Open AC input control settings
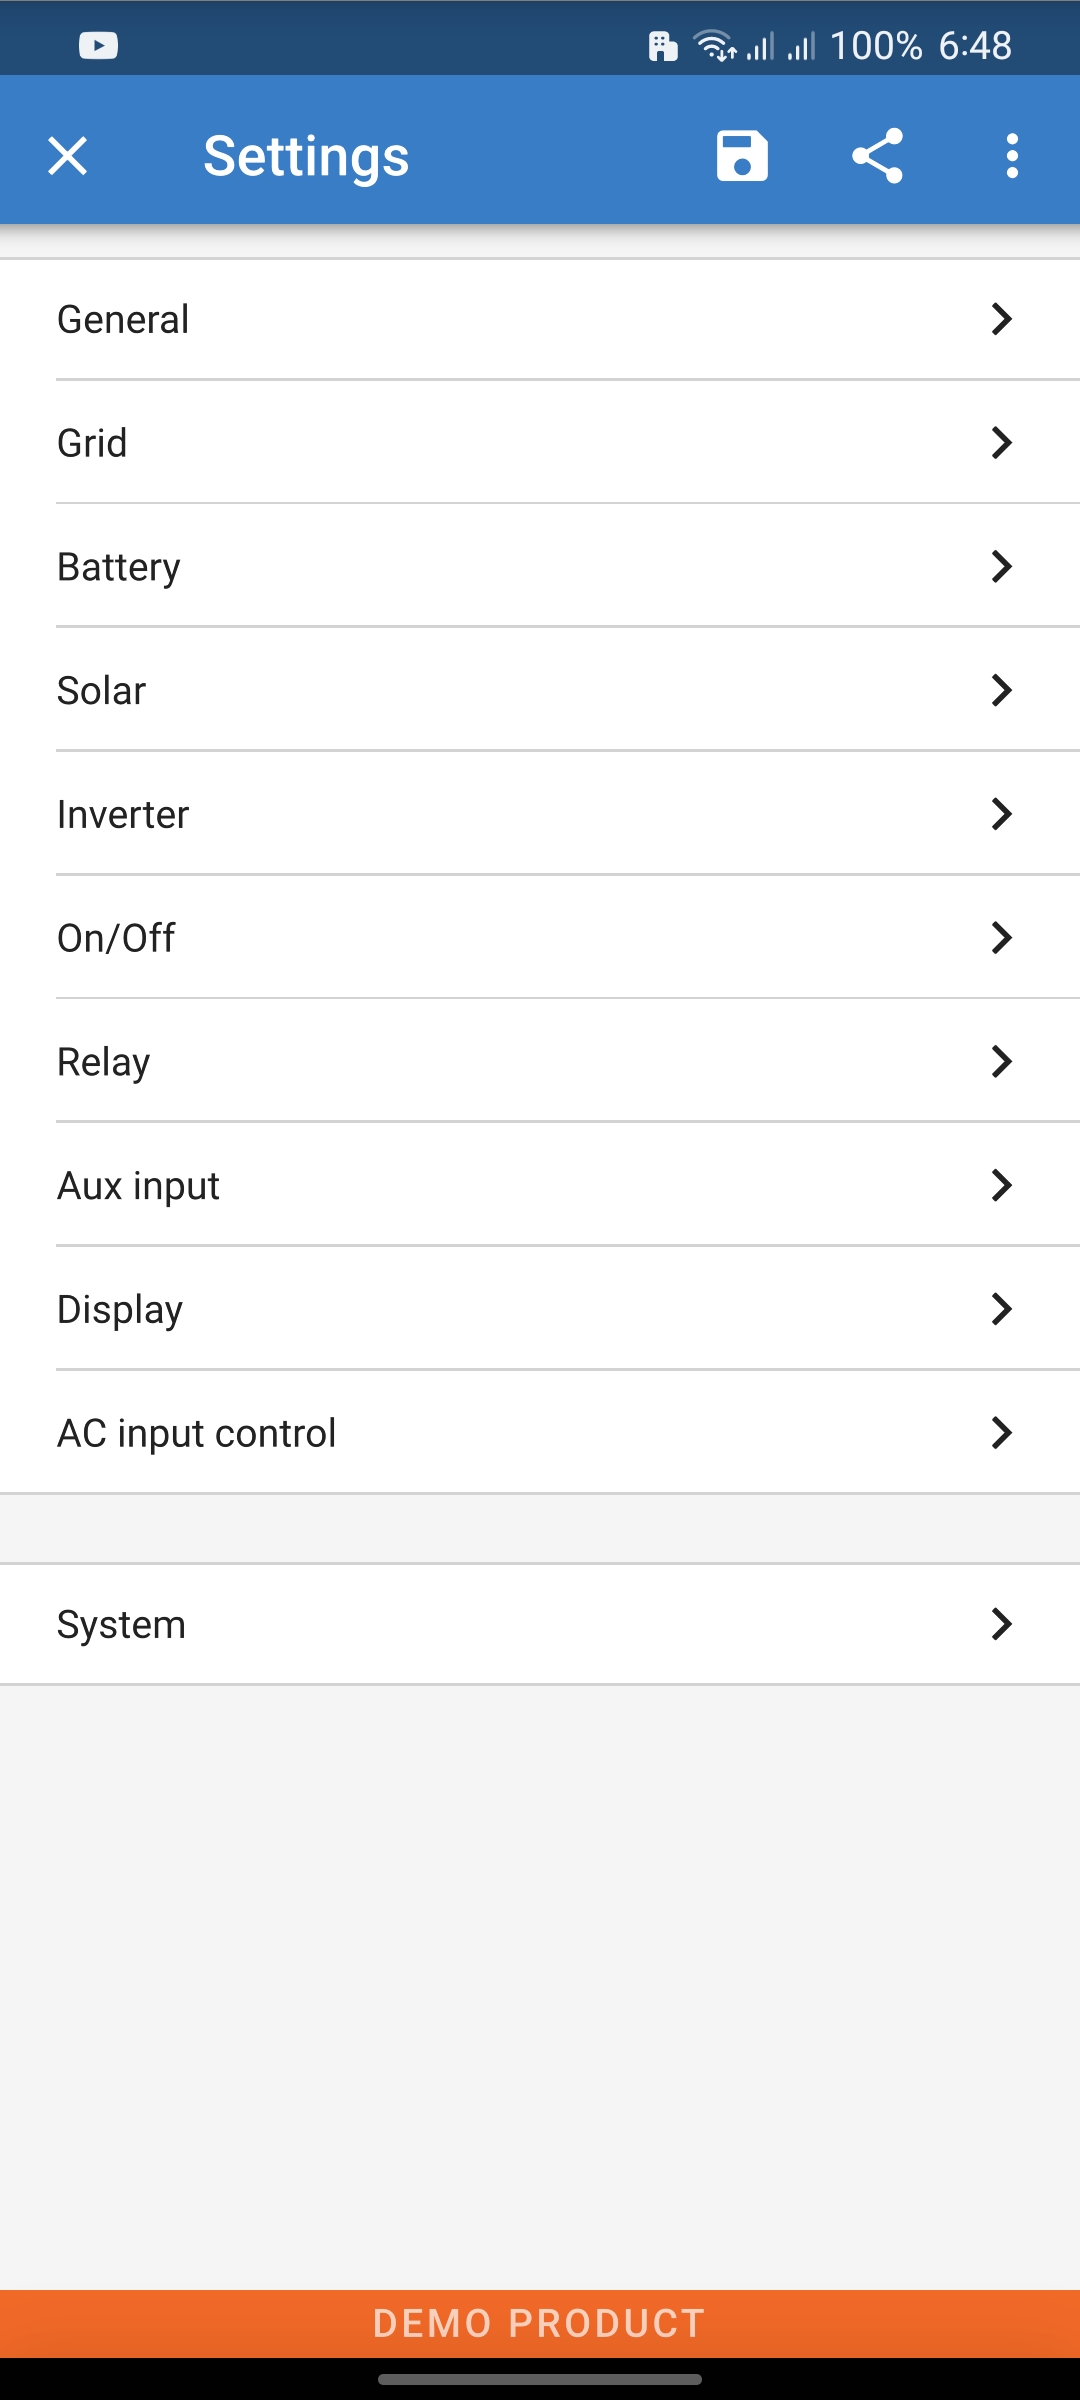This screenshot has width=1080, height=2400. 540,1433
